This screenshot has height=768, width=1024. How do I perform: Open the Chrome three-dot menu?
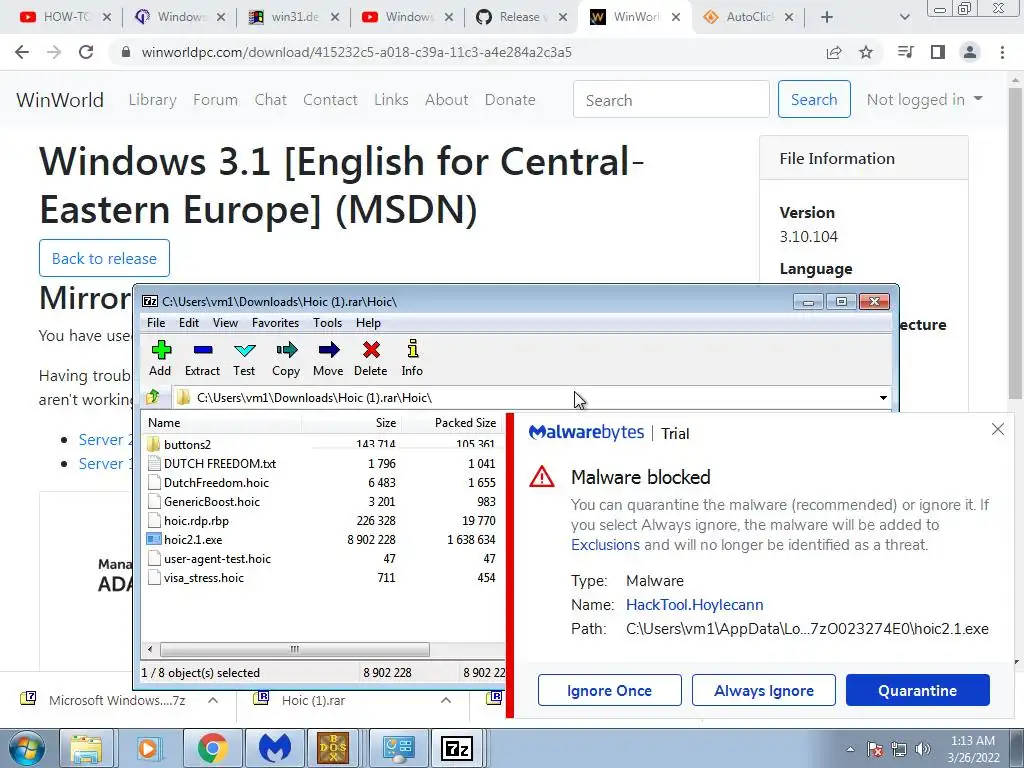click(1002, 52)
